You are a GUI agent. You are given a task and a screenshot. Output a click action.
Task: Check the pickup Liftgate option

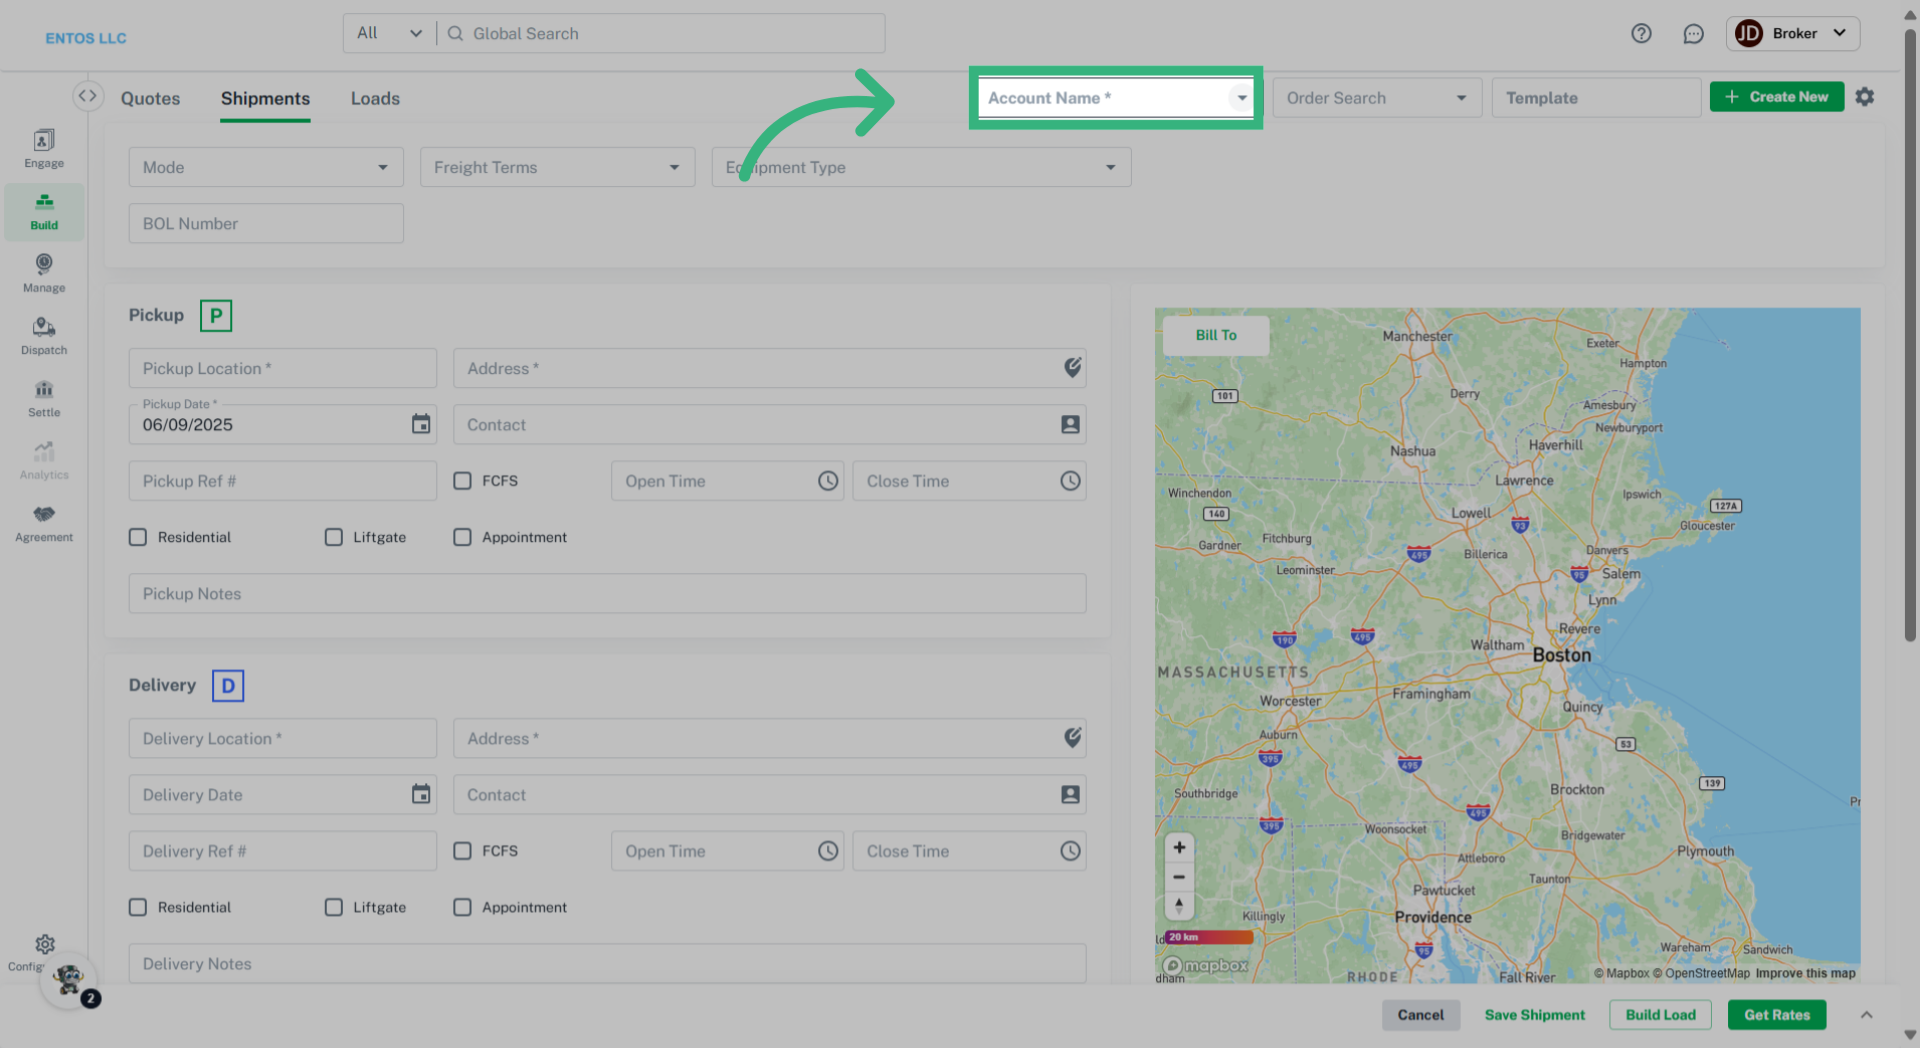click(x=334, y=537)
